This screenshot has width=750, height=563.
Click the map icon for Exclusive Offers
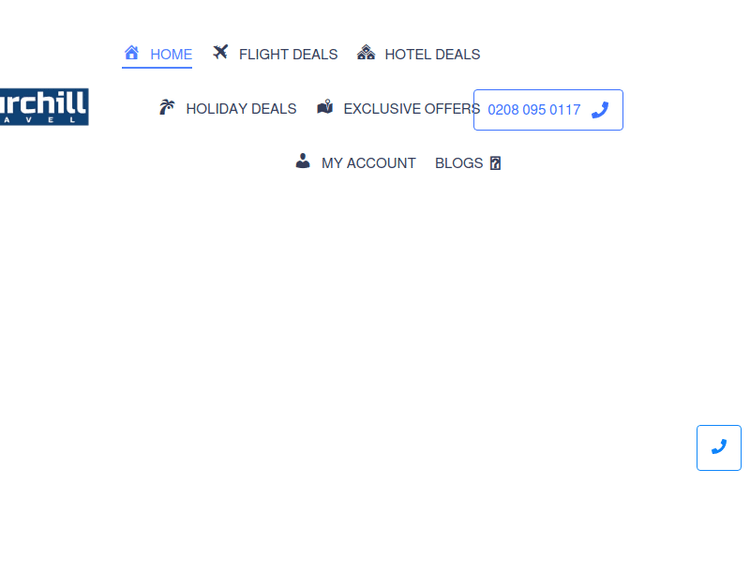point(325,107)
